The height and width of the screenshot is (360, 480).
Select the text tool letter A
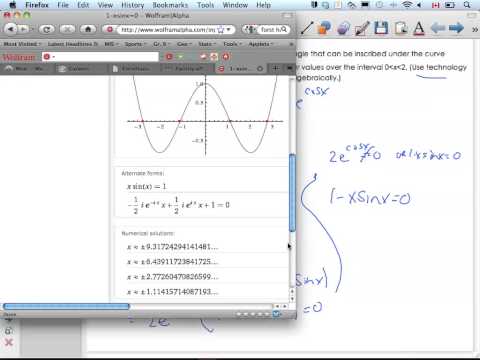click(x=419, y=28)
